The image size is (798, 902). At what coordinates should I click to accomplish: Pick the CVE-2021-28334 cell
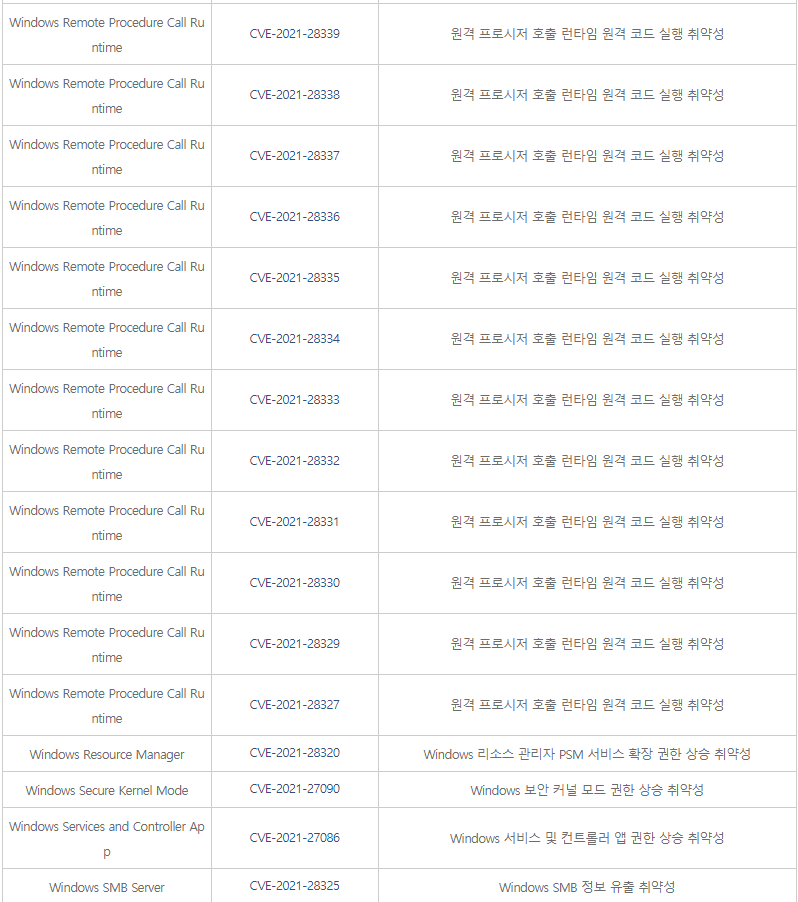(x=294, y=339)
